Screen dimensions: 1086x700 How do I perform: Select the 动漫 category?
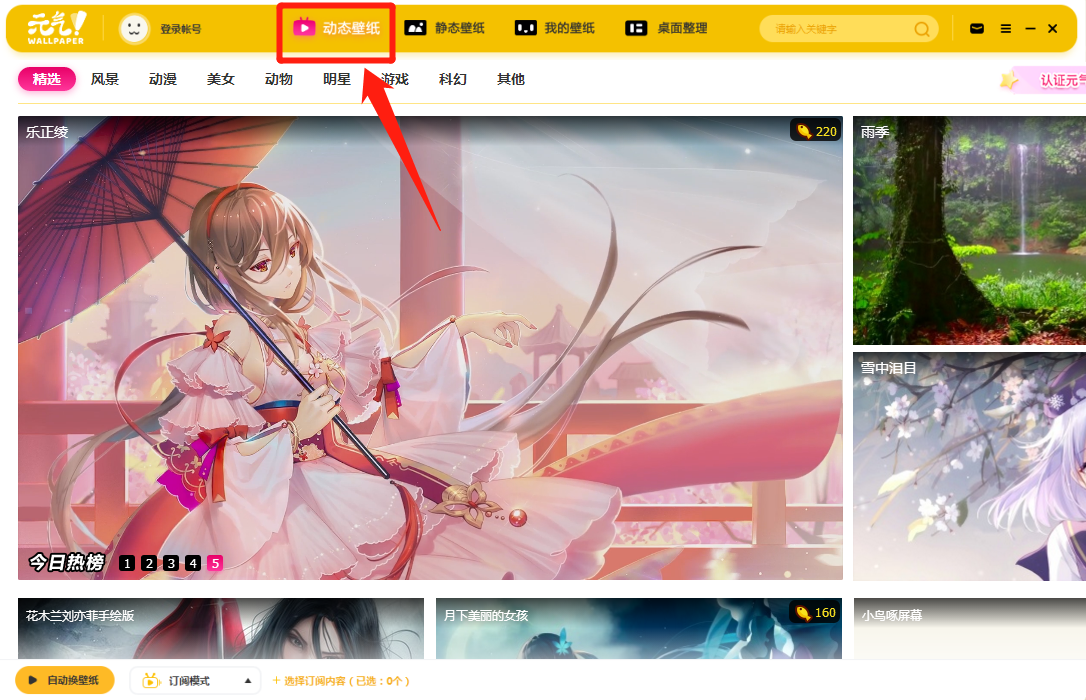[163, 79]
